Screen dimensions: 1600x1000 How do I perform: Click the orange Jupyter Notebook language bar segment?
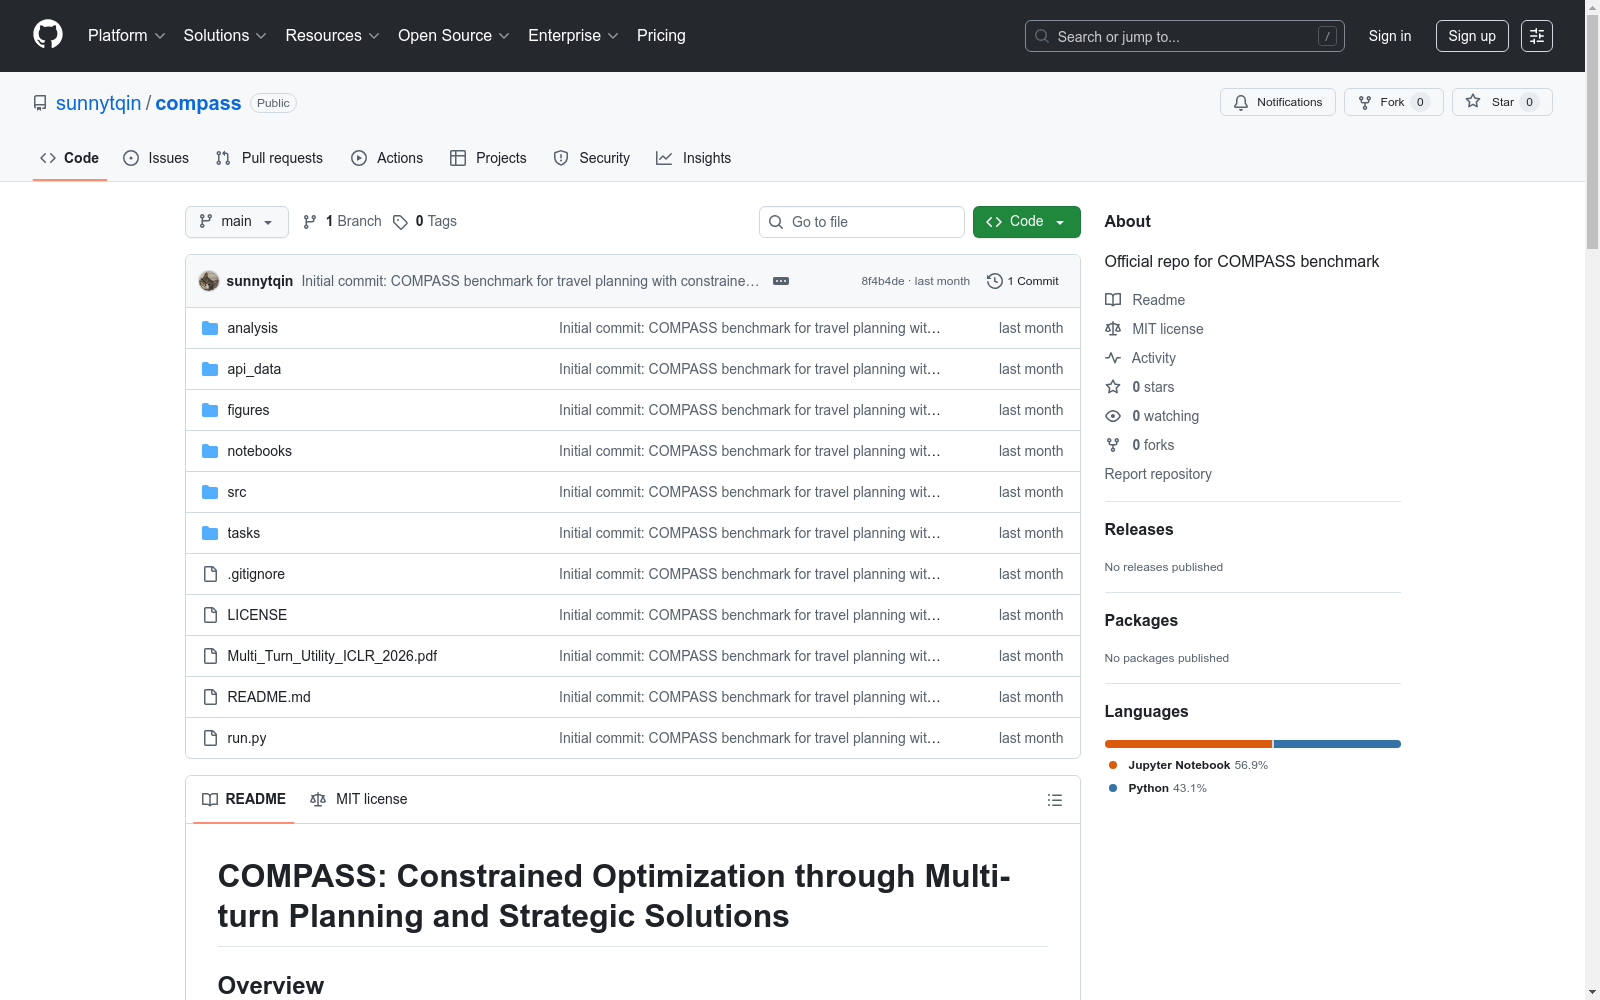[1188, 744]
